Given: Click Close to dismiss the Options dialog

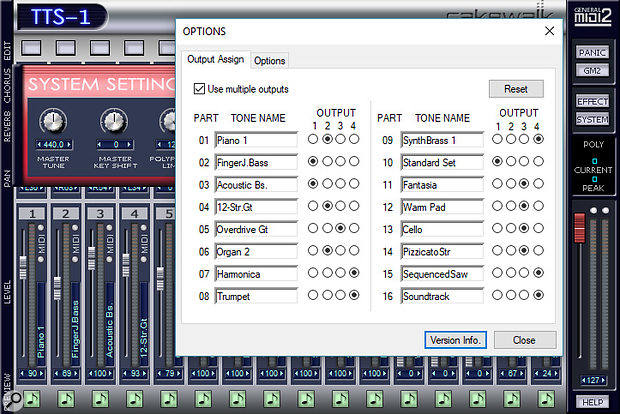Looking at the screenshot, I should tap(524, 340).
